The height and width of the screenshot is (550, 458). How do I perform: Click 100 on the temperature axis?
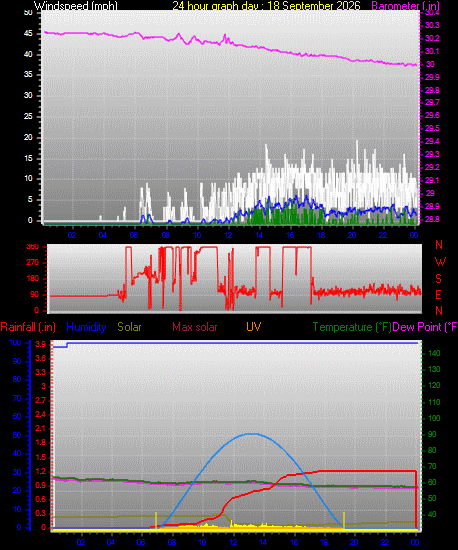pos(435,418)
